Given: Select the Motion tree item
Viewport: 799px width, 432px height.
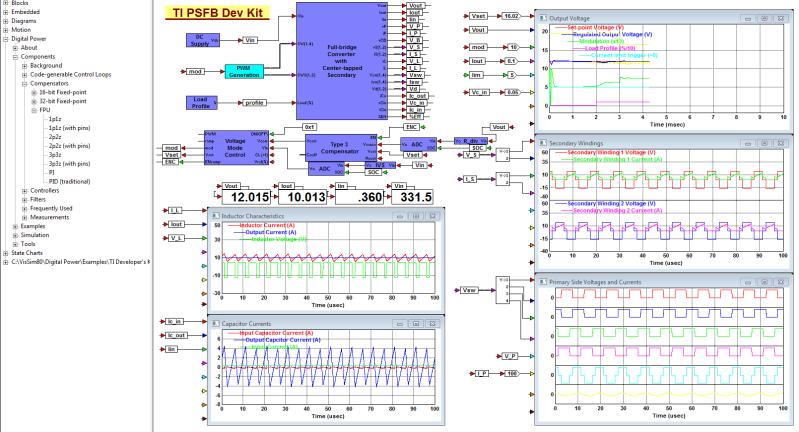Looking at the screenshot, I should (21, 30).
